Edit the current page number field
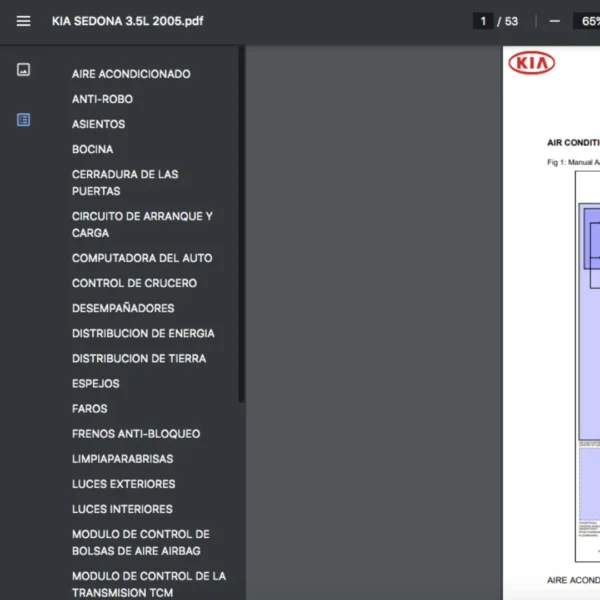600x600 pixels. tap(483, 21)
